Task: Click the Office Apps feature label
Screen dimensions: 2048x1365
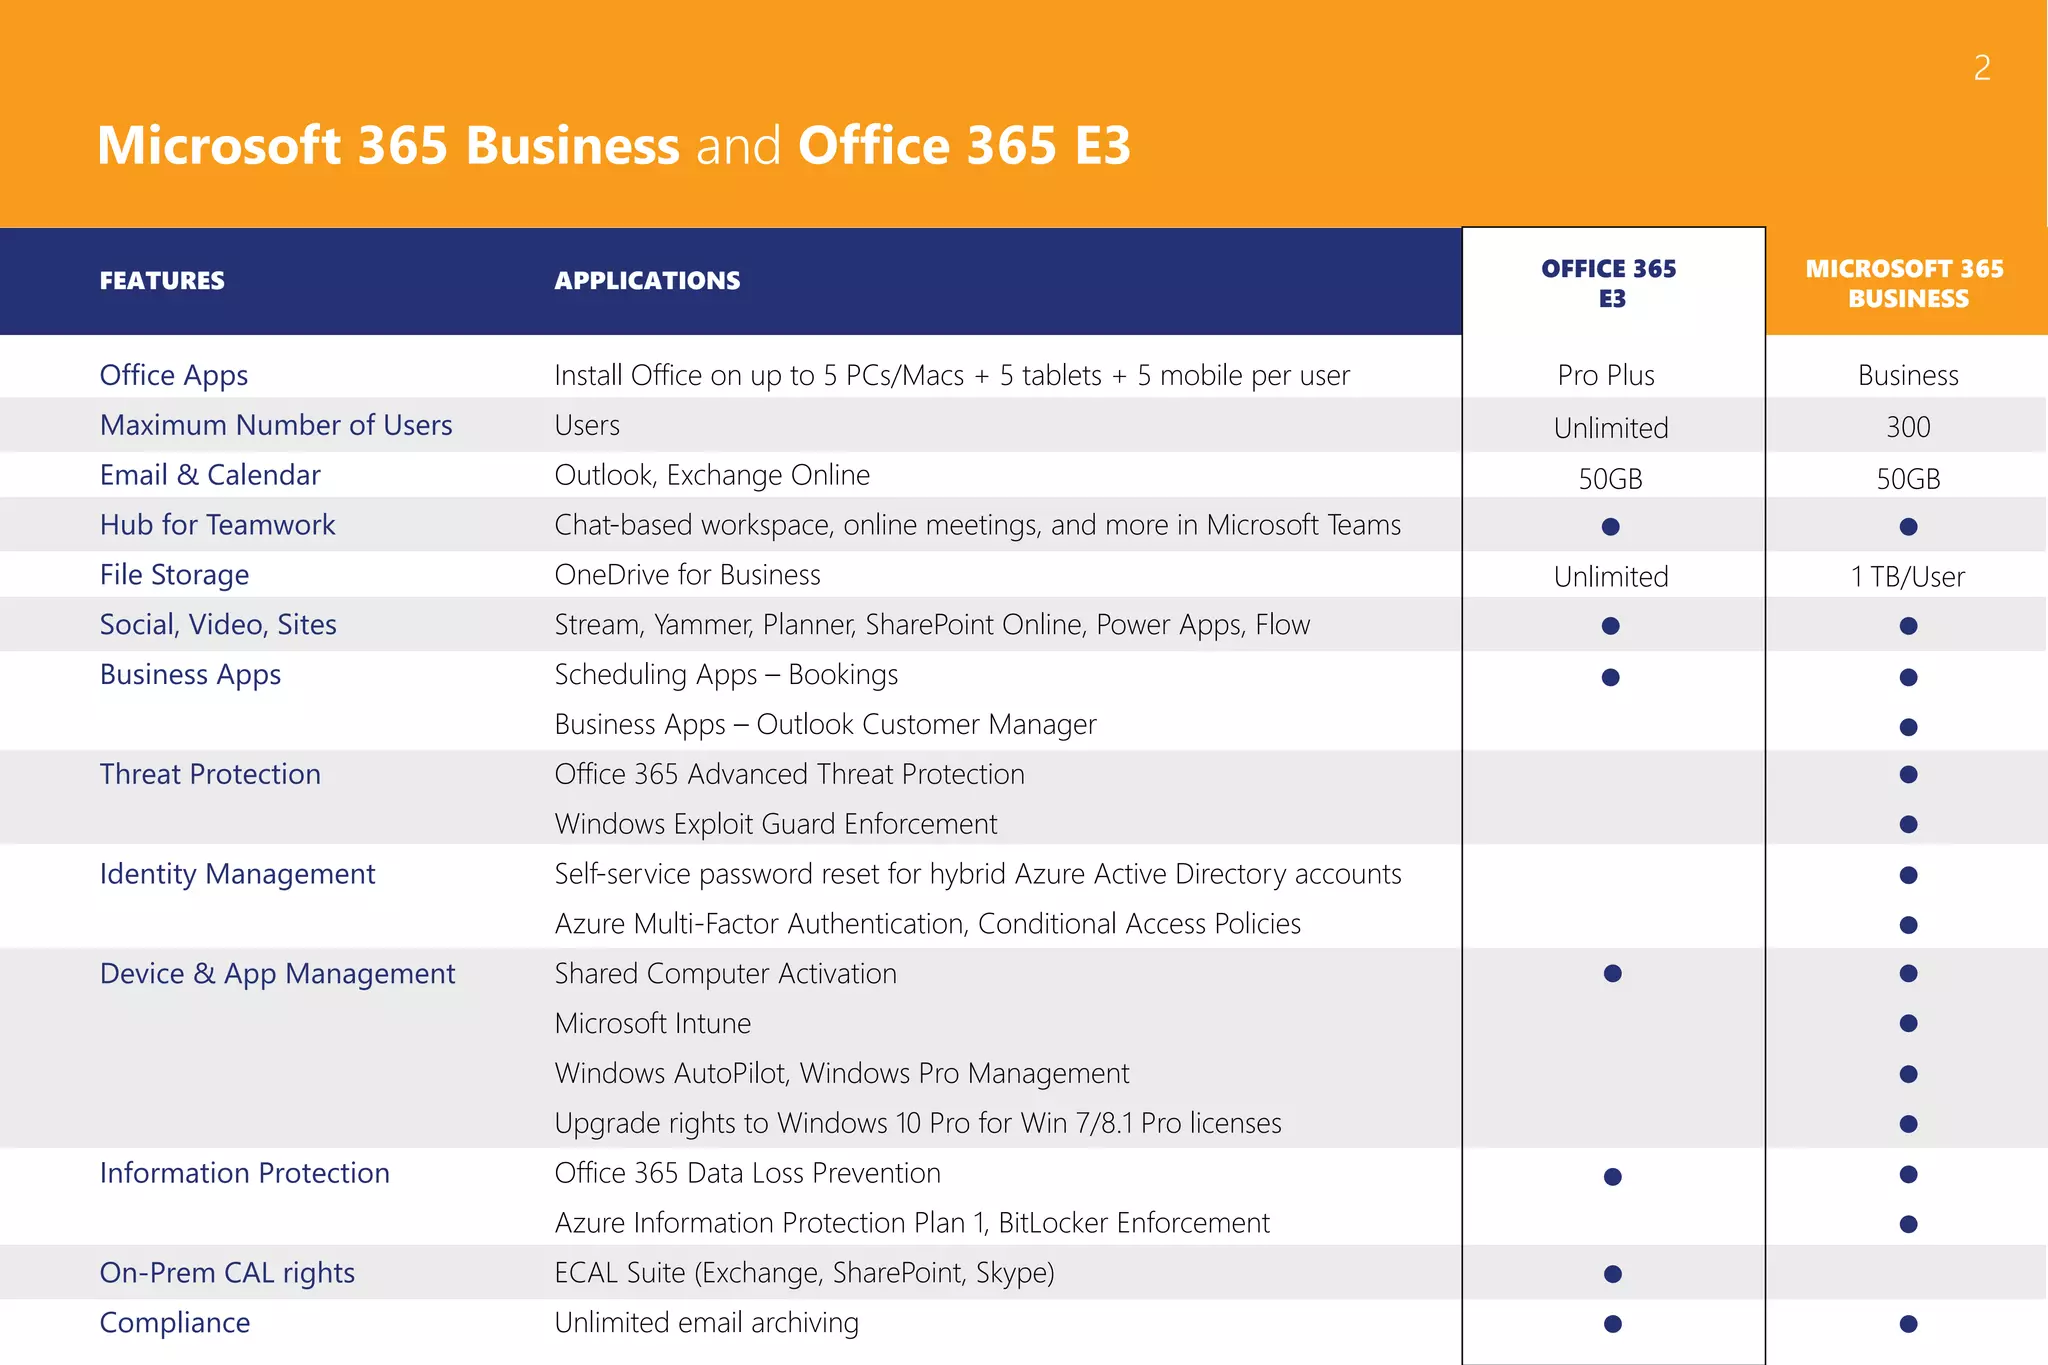Action: [174, 375]
